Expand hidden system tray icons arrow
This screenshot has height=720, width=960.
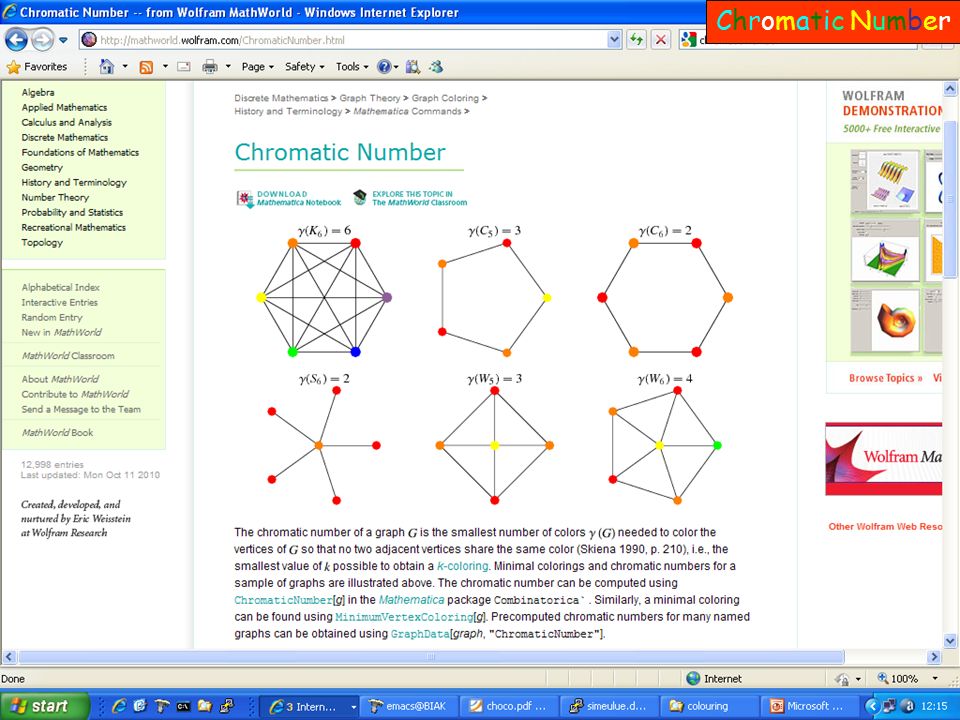(871, 706)
